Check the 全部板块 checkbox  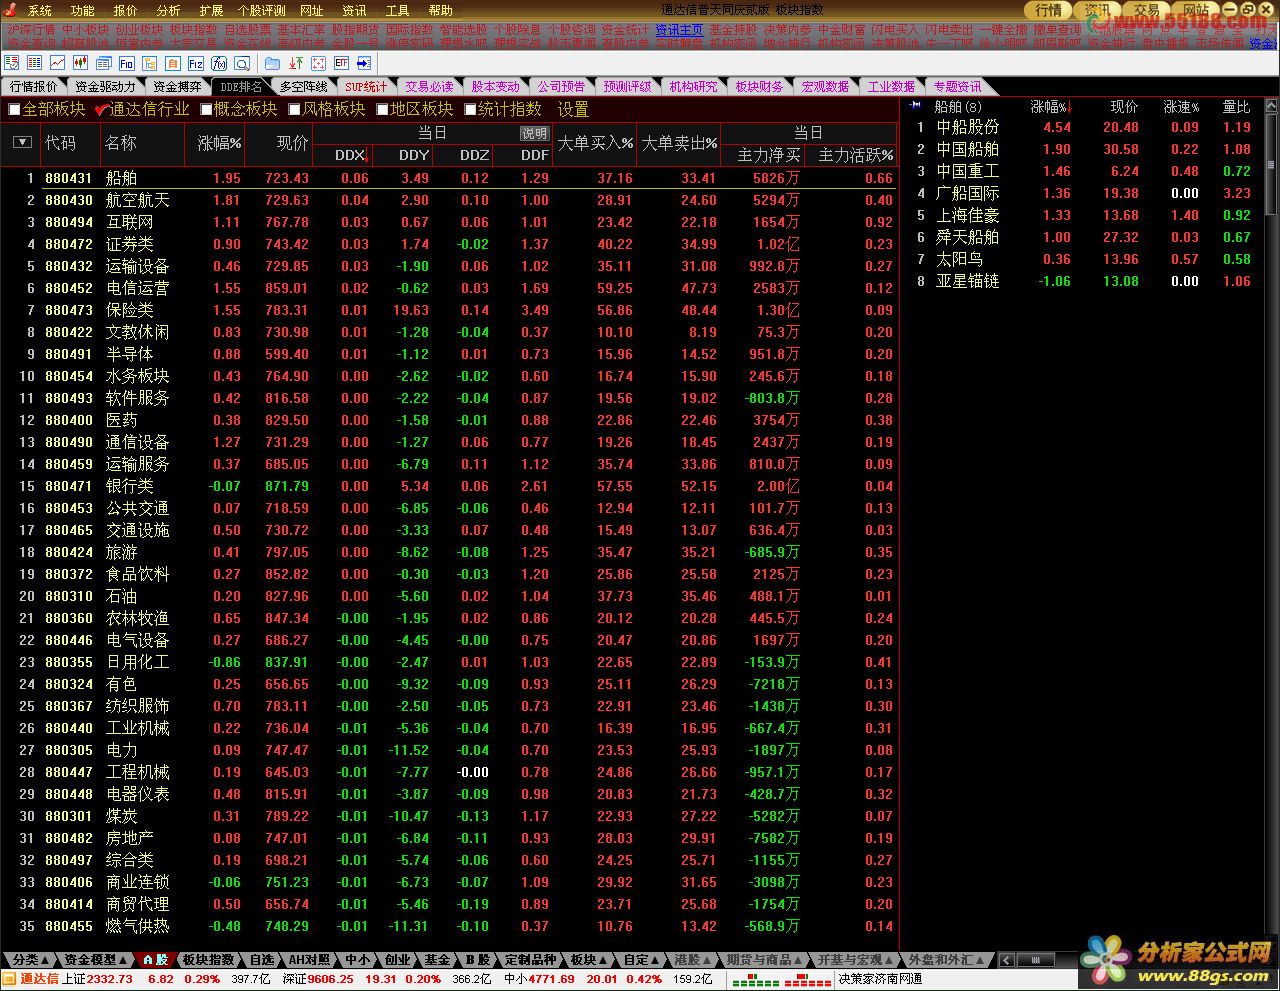pos(14,109)
